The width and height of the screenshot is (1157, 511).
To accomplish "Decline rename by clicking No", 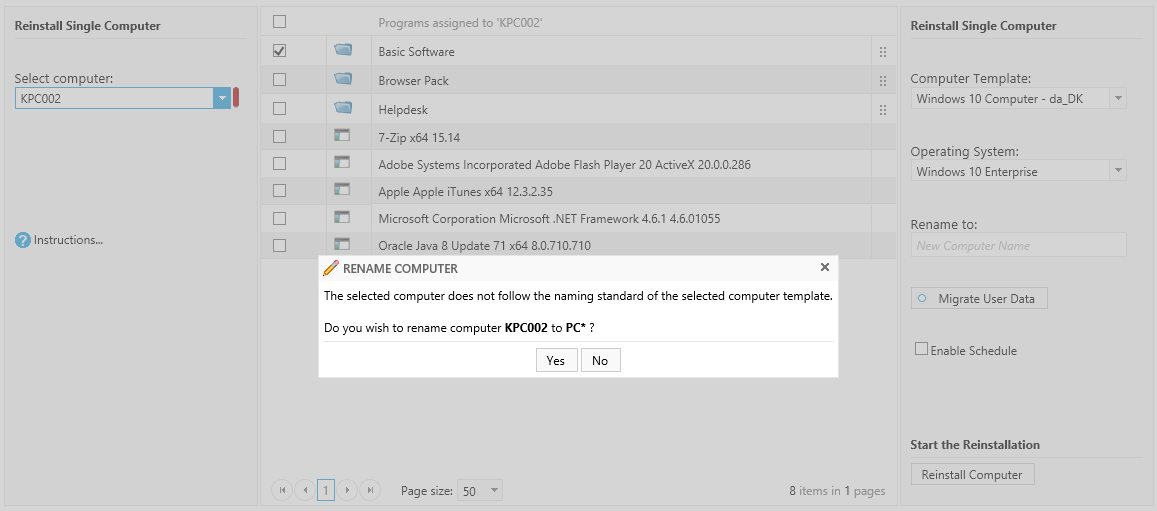I will pyautogui.click(x=600, y=360).
